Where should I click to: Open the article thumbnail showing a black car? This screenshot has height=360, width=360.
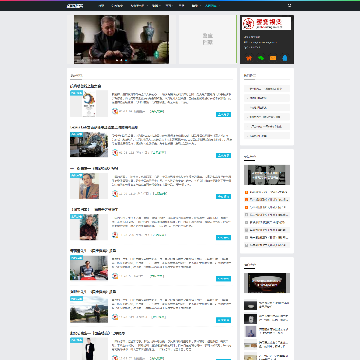(x=89, y=144)
